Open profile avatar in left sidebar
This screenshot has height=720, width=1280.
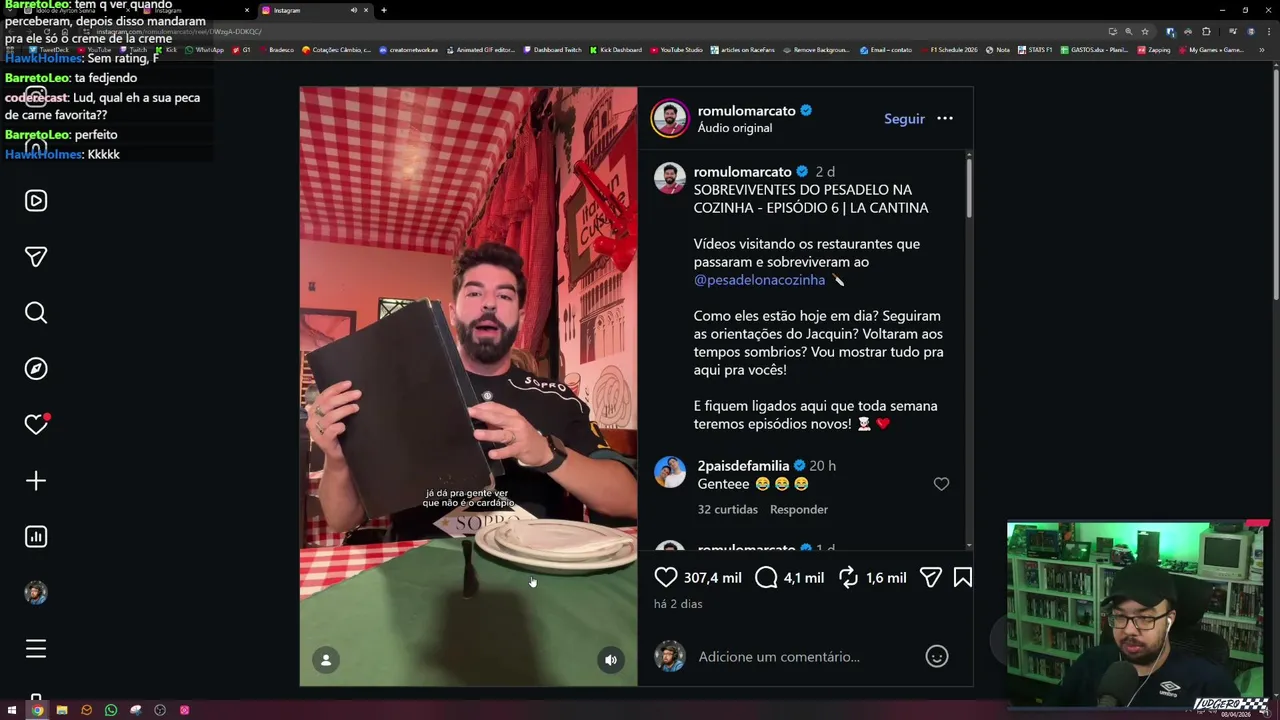tap(36, 593)
